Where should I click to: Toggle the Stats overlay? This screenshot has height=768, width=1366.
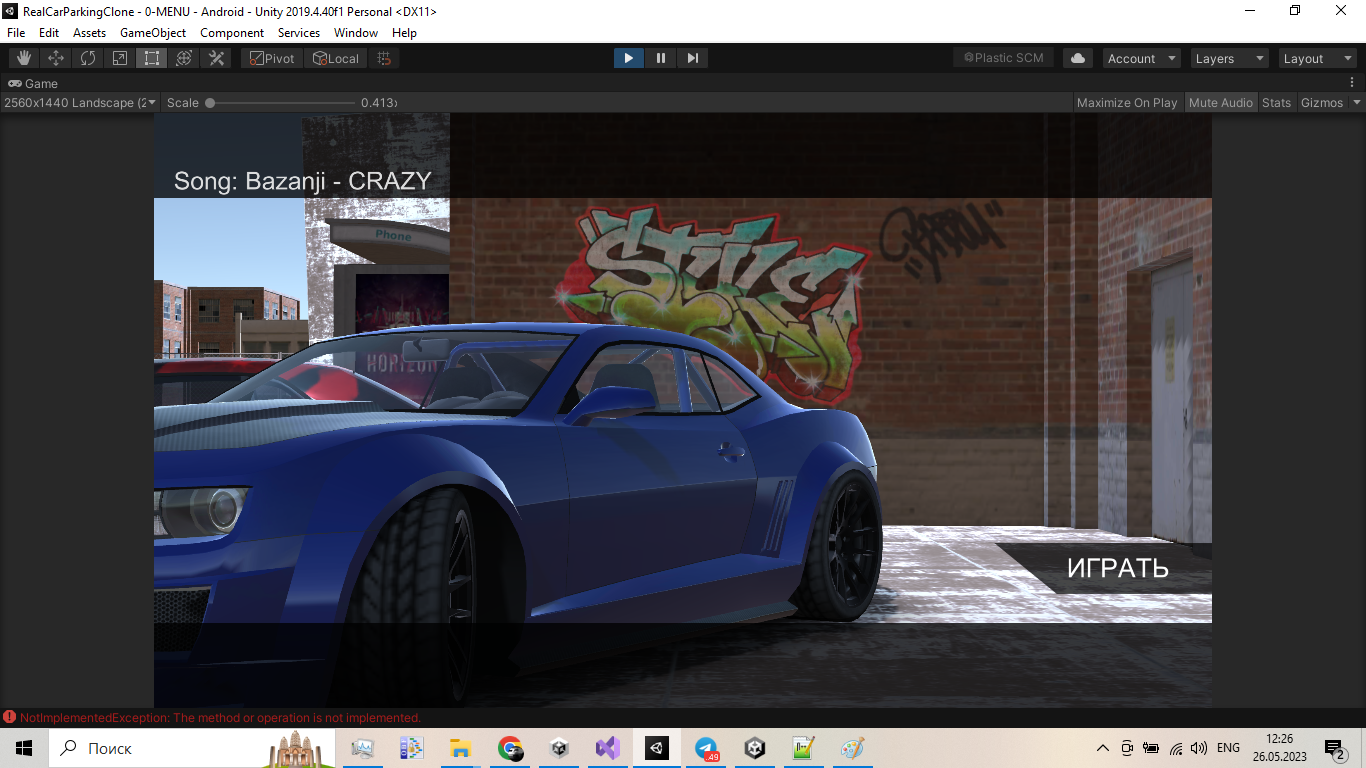1276,102
